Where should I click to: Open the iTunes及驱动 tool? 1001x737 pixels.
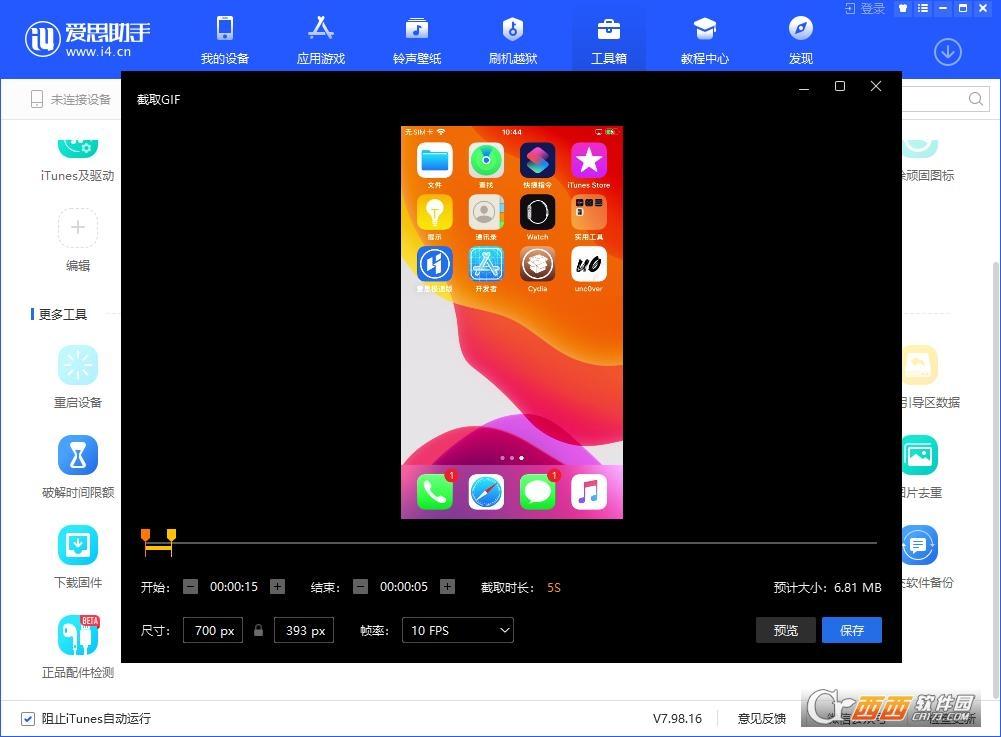coord(78,160)
